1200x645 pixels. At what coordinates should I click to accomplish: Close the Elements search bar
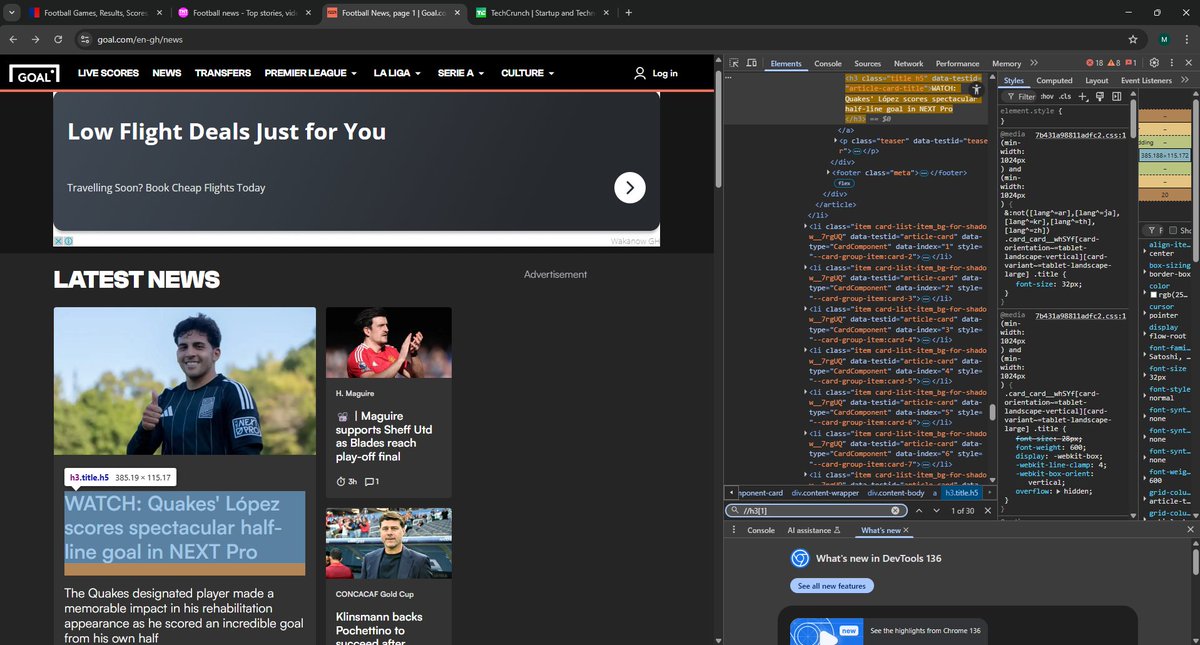986,511
